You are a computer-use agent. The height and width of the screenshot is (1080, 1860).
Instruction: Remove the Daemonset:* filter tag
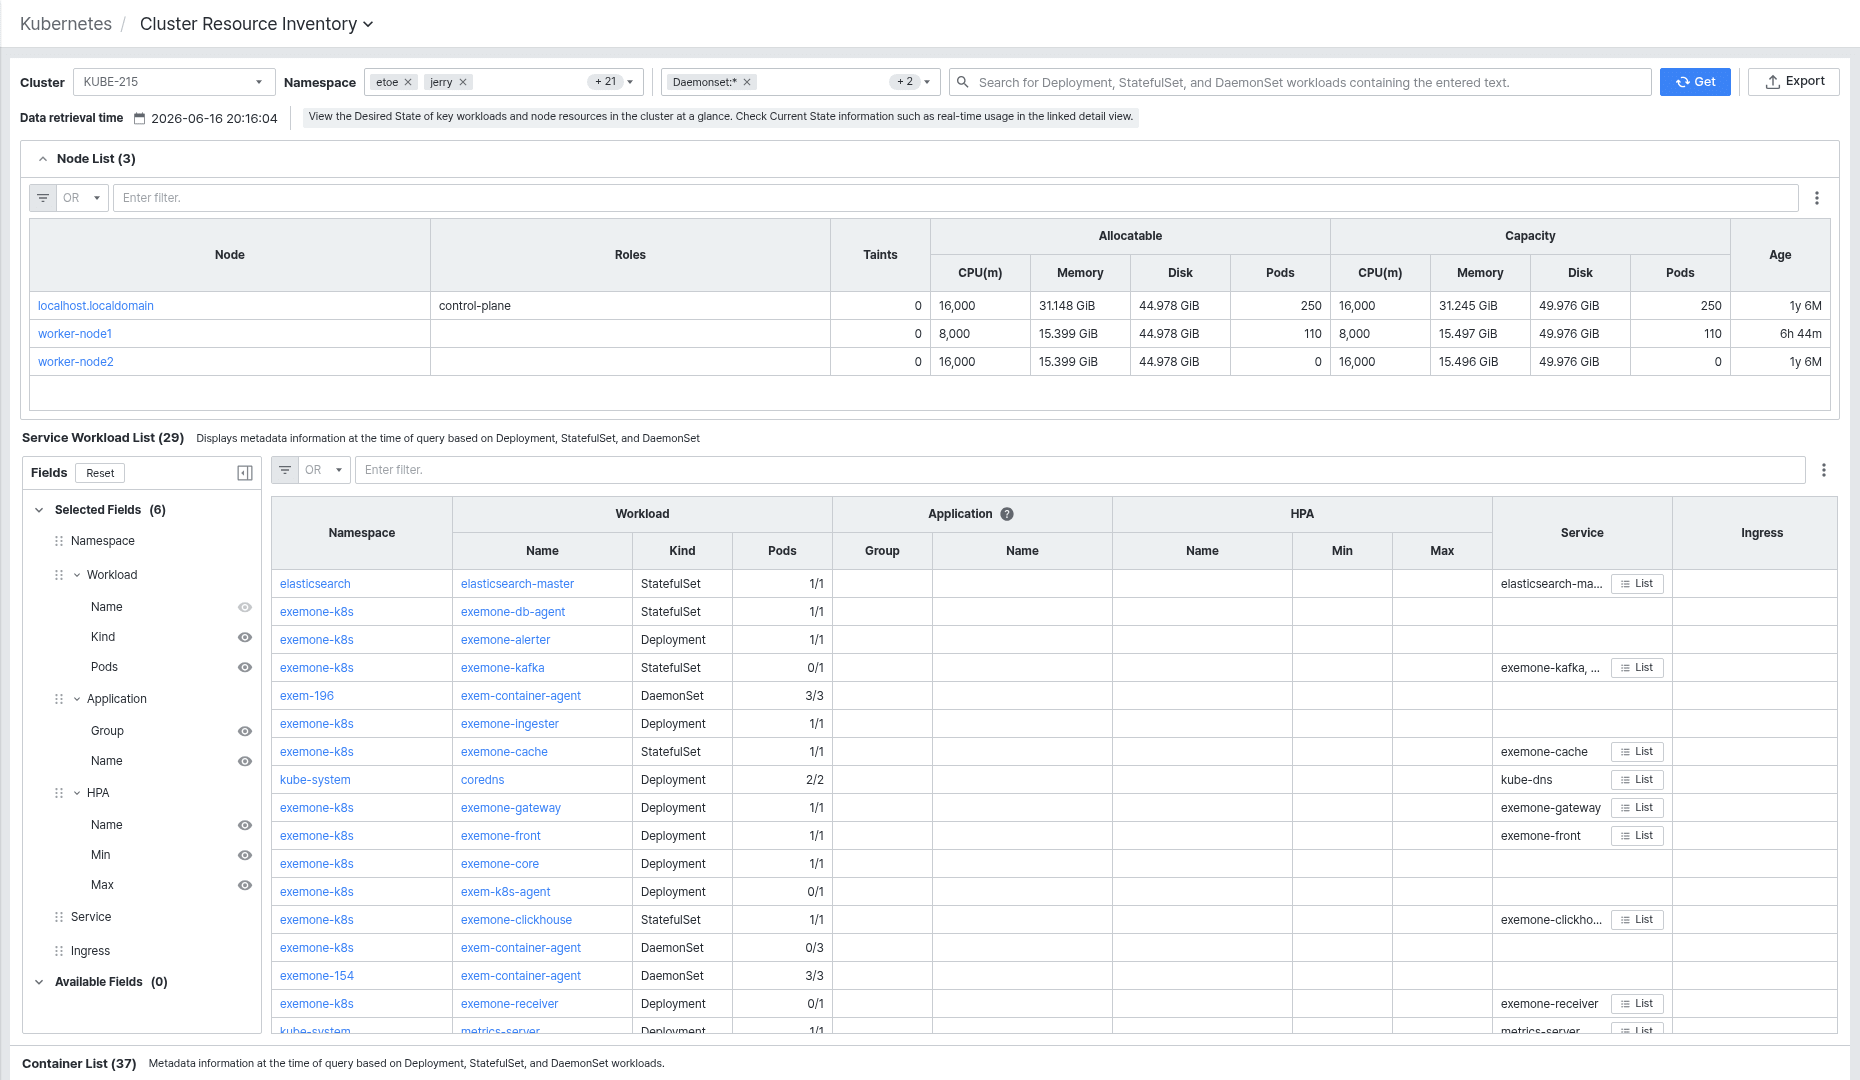(747, 82)
